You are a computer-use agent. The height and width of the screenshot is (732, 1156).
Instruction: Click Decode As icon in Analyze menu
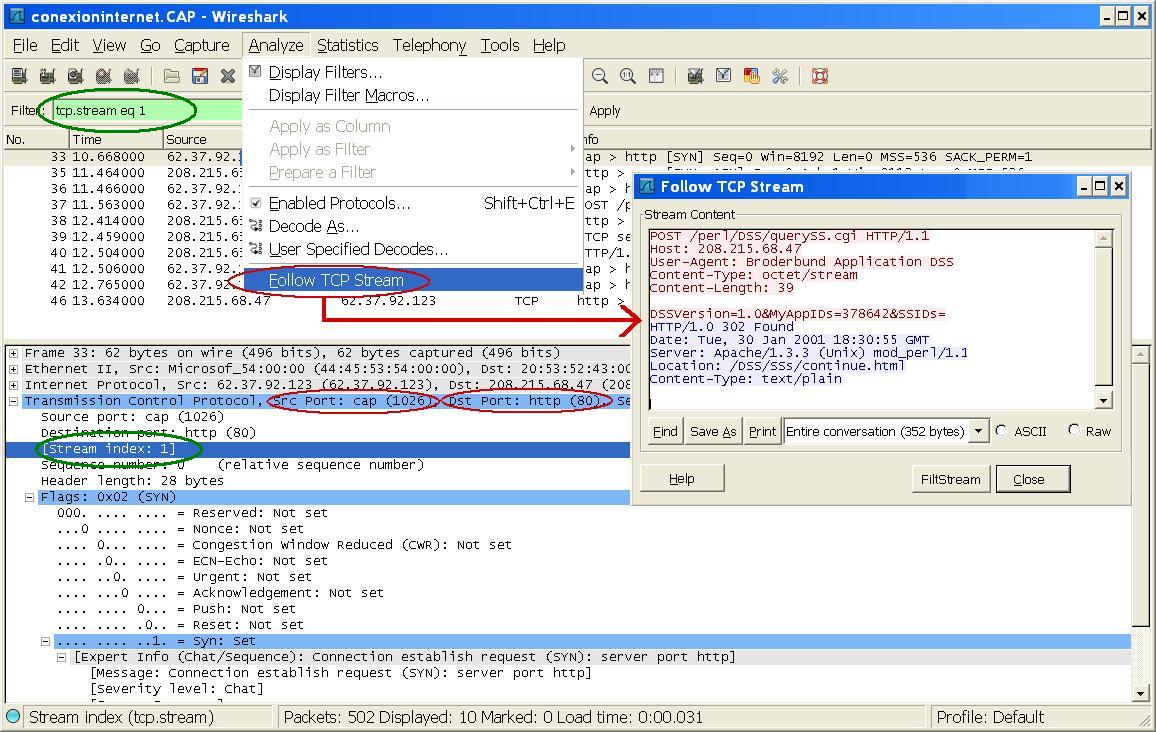tap(256, 226)
